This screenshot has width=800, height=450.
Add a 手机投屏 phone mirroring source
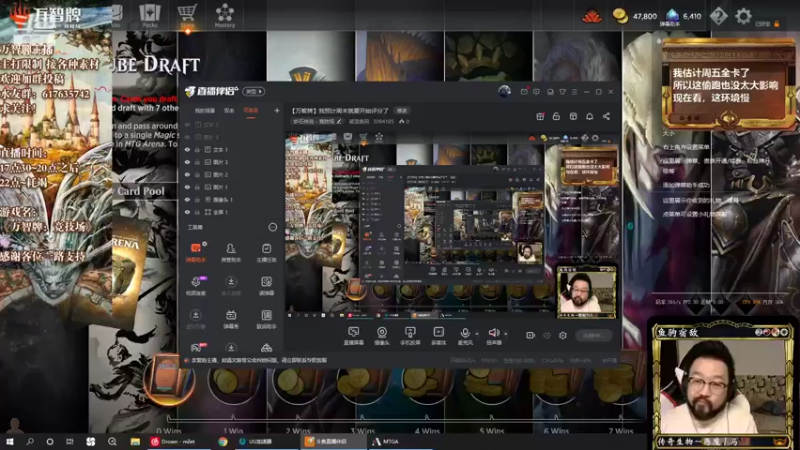[410, 336]
